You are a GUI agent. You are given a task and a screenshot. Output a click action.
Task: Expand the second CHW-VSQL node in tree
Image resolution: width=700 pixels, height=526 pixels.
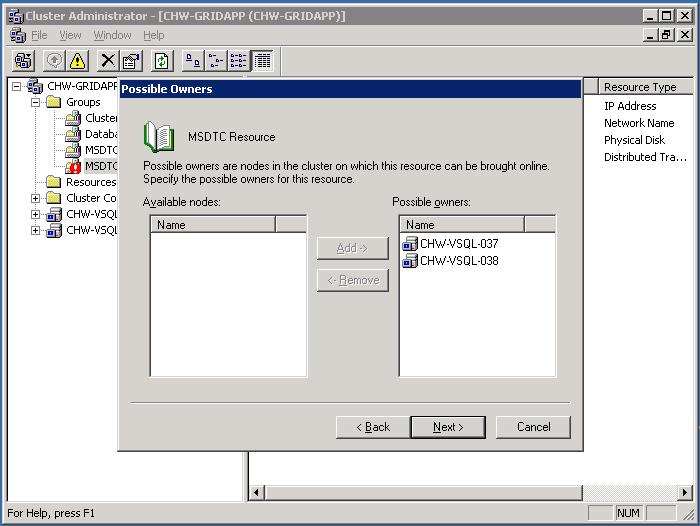pos(35,230)
